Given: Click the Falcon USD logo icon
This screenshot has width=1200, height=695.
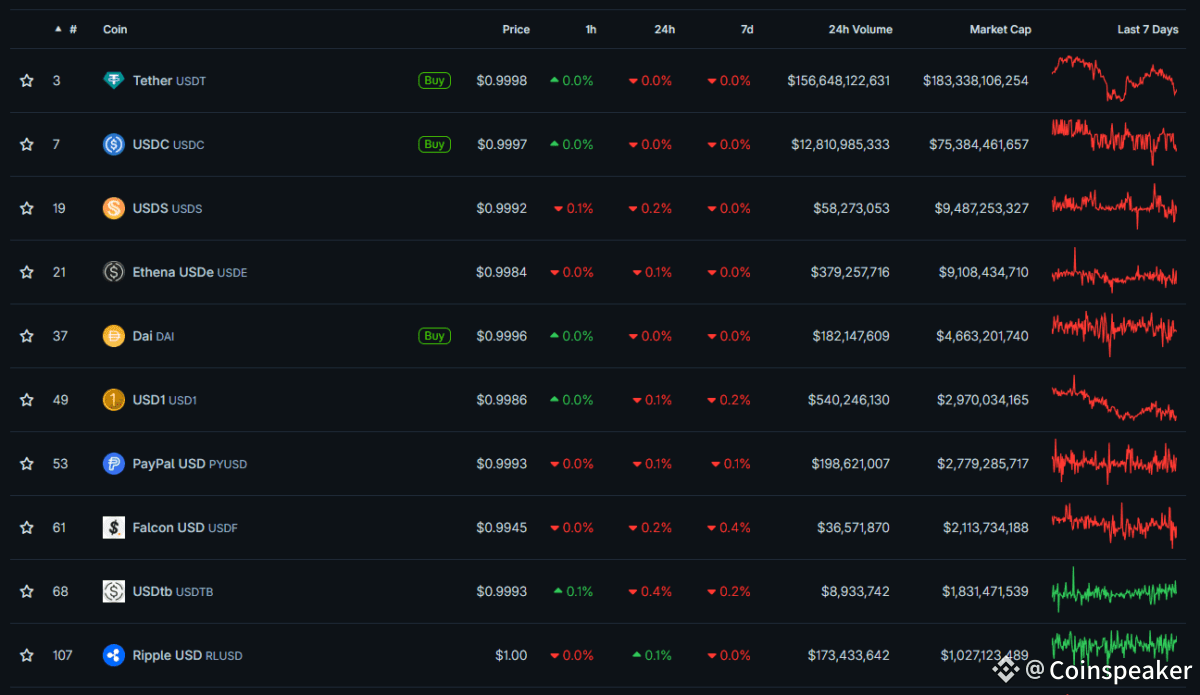Looking at the screenshot, I should coord(114,528).
